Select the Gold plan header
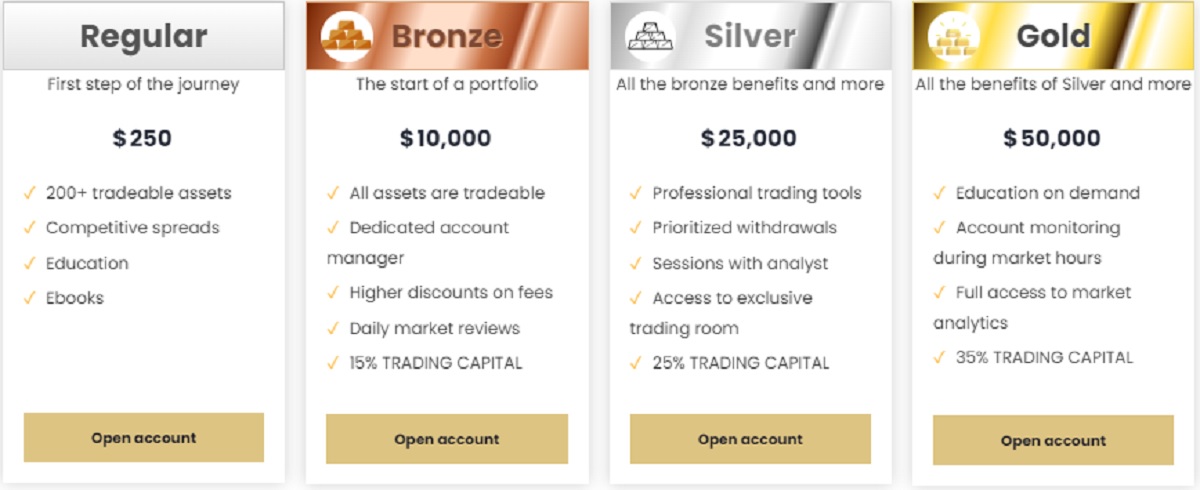1200x490 pixels. pos(1054,36)
